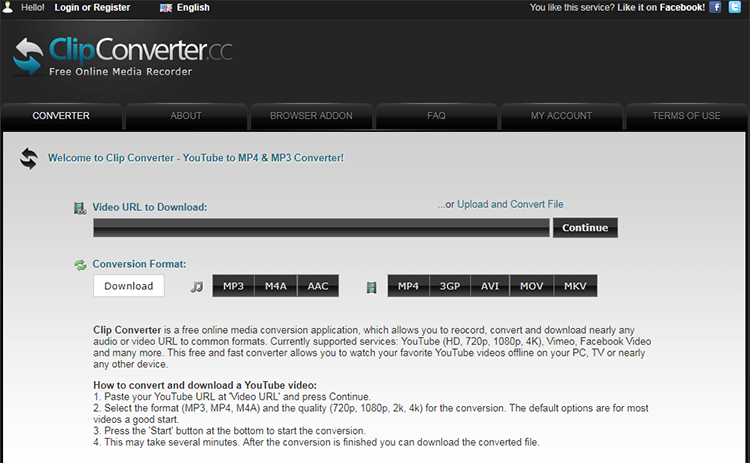Screen dimensions: 750x463
Task: Open the My Account tab
Action: (561, 116)
